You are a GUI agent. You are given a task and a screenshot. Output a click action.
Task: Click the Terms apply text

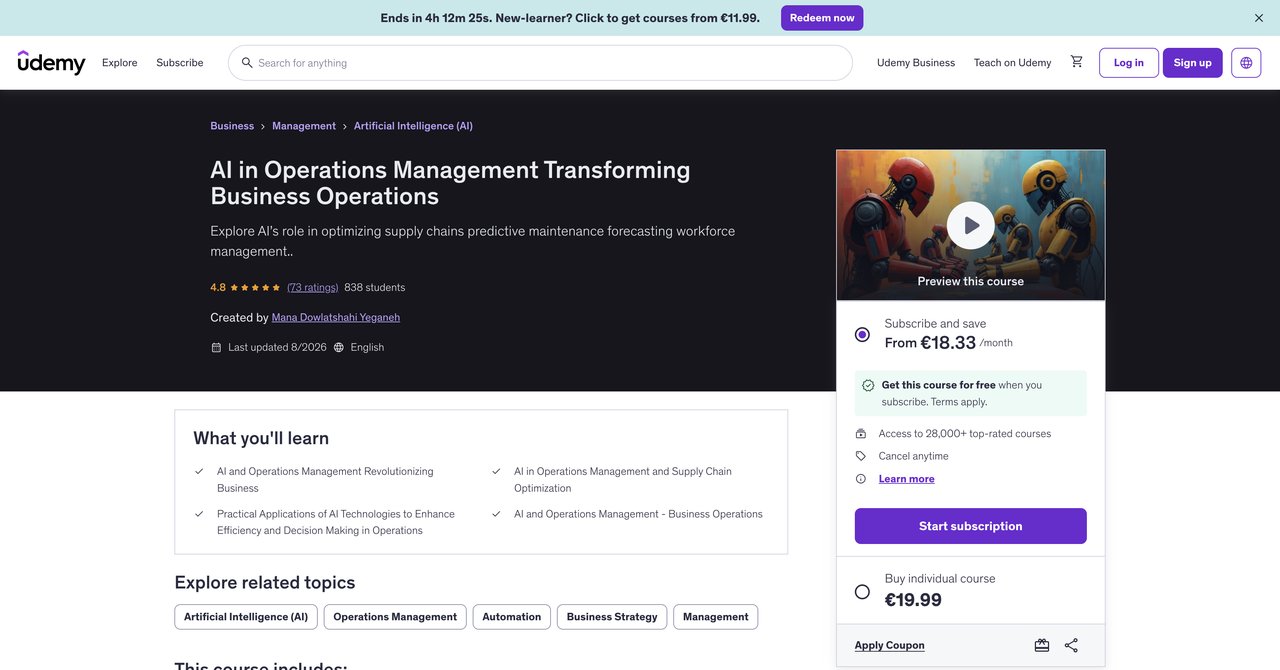point(959,402)
